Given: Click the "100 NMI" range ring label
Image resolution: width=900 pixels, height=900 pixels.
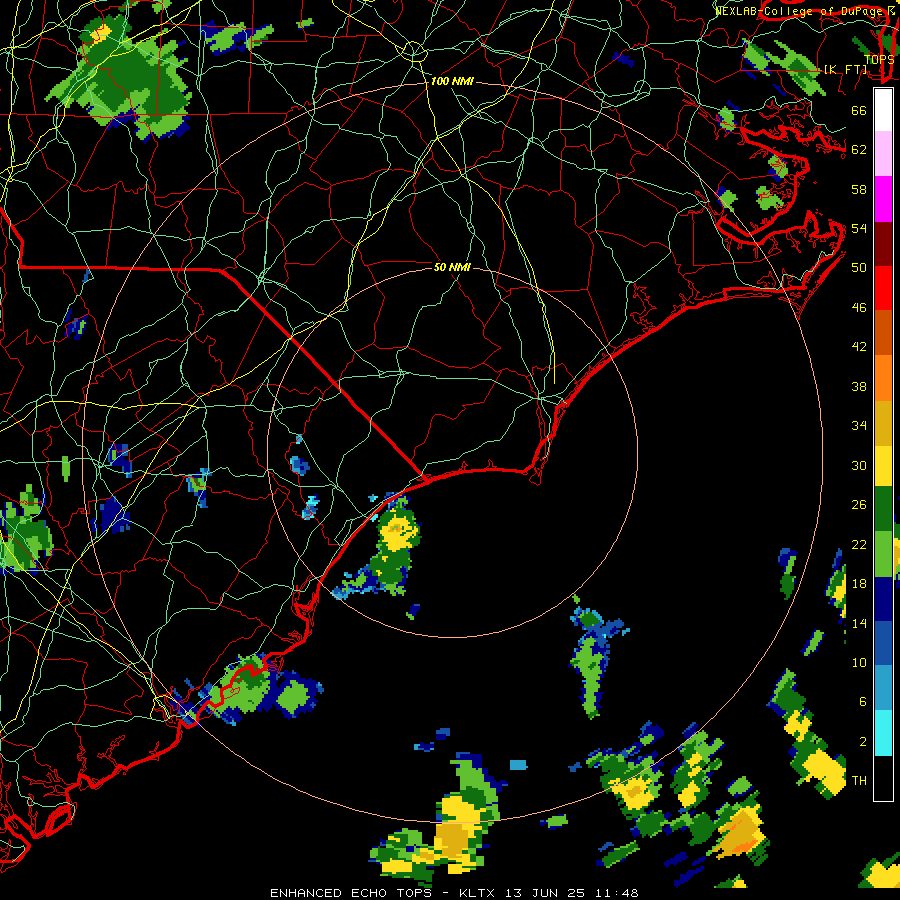Looking at the screenshot, I should [452, 82].
